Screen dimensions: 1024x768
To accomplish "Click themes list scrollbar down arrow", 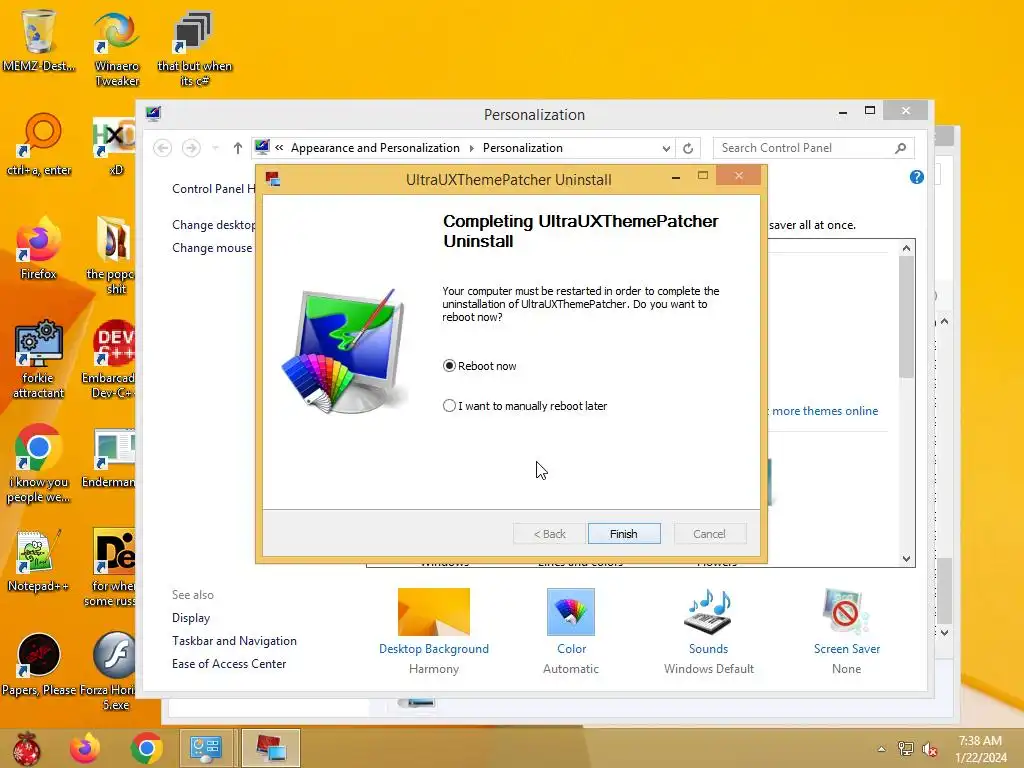I will click(x=906, y=558).
